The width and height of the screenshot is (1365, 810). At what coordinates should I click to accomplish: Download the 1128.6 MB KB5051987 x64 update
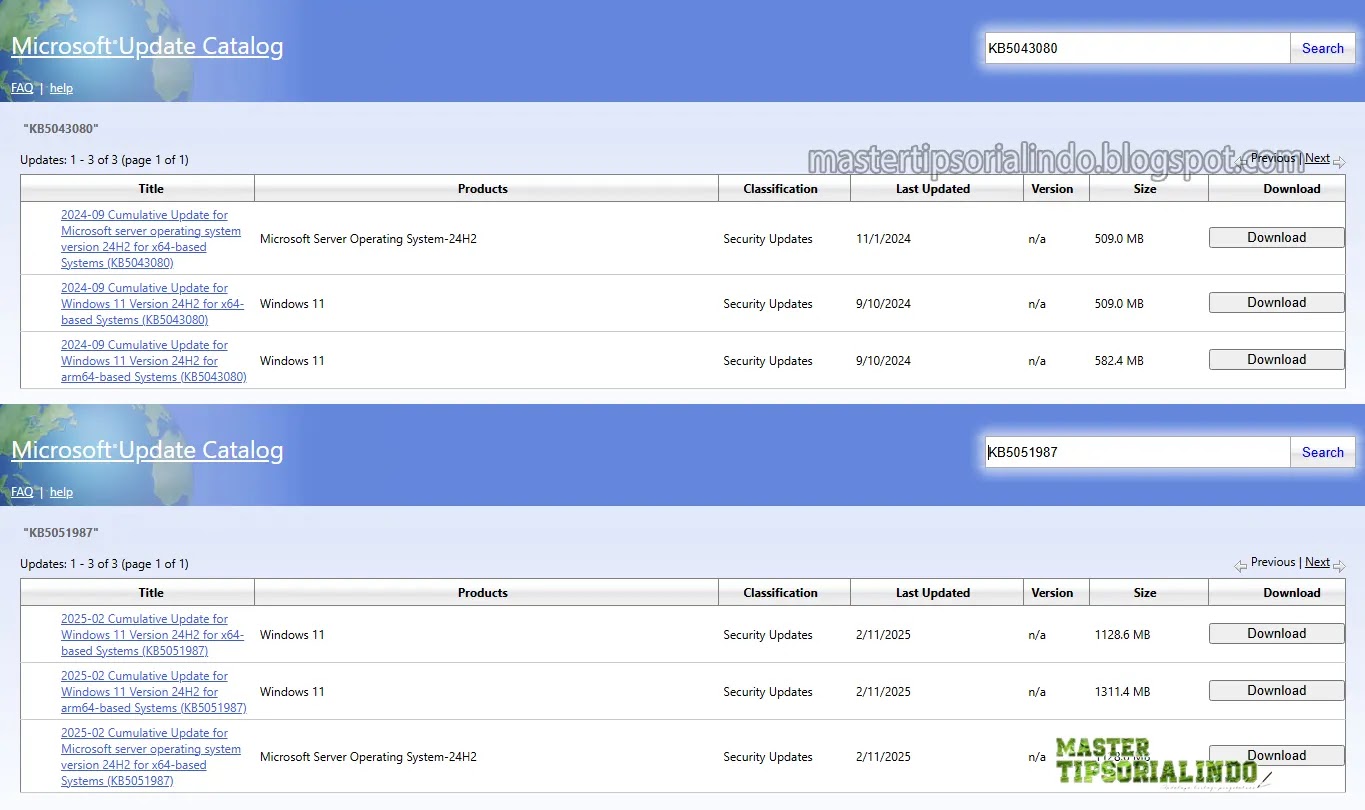[x=1276, y=634]
